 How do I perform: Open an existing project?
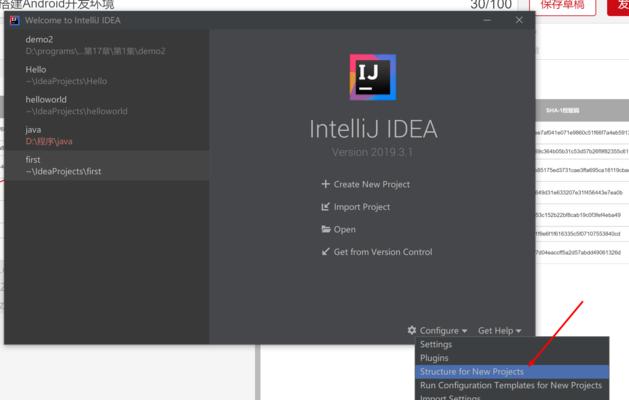pyautogui.click(x=344, y=229)
